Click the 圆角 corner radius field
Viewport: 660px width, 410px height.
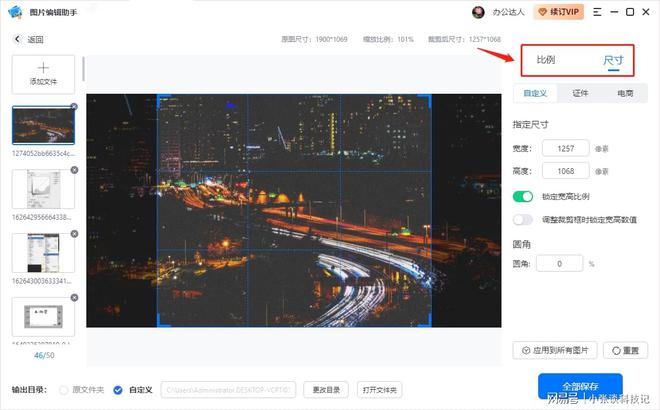click(x=559, y=264)
